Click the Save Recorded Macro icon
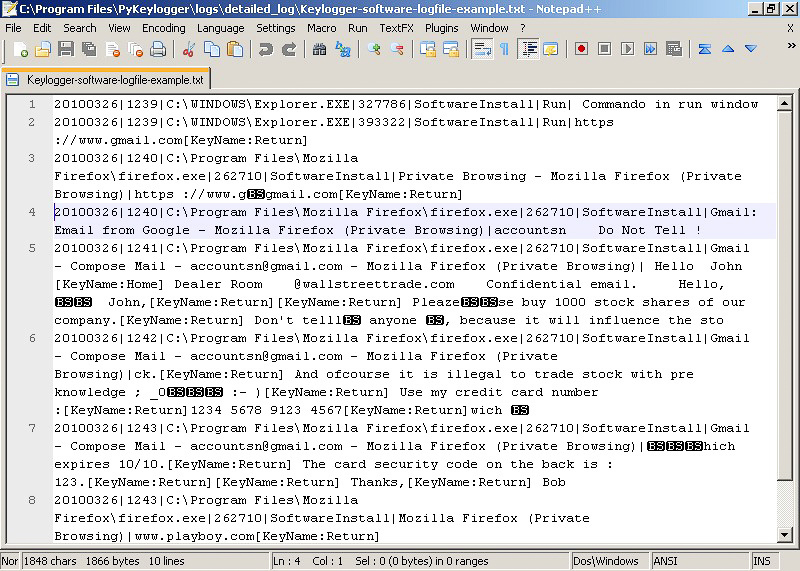This screenshot has width=800, height=571. pos(674,49)
